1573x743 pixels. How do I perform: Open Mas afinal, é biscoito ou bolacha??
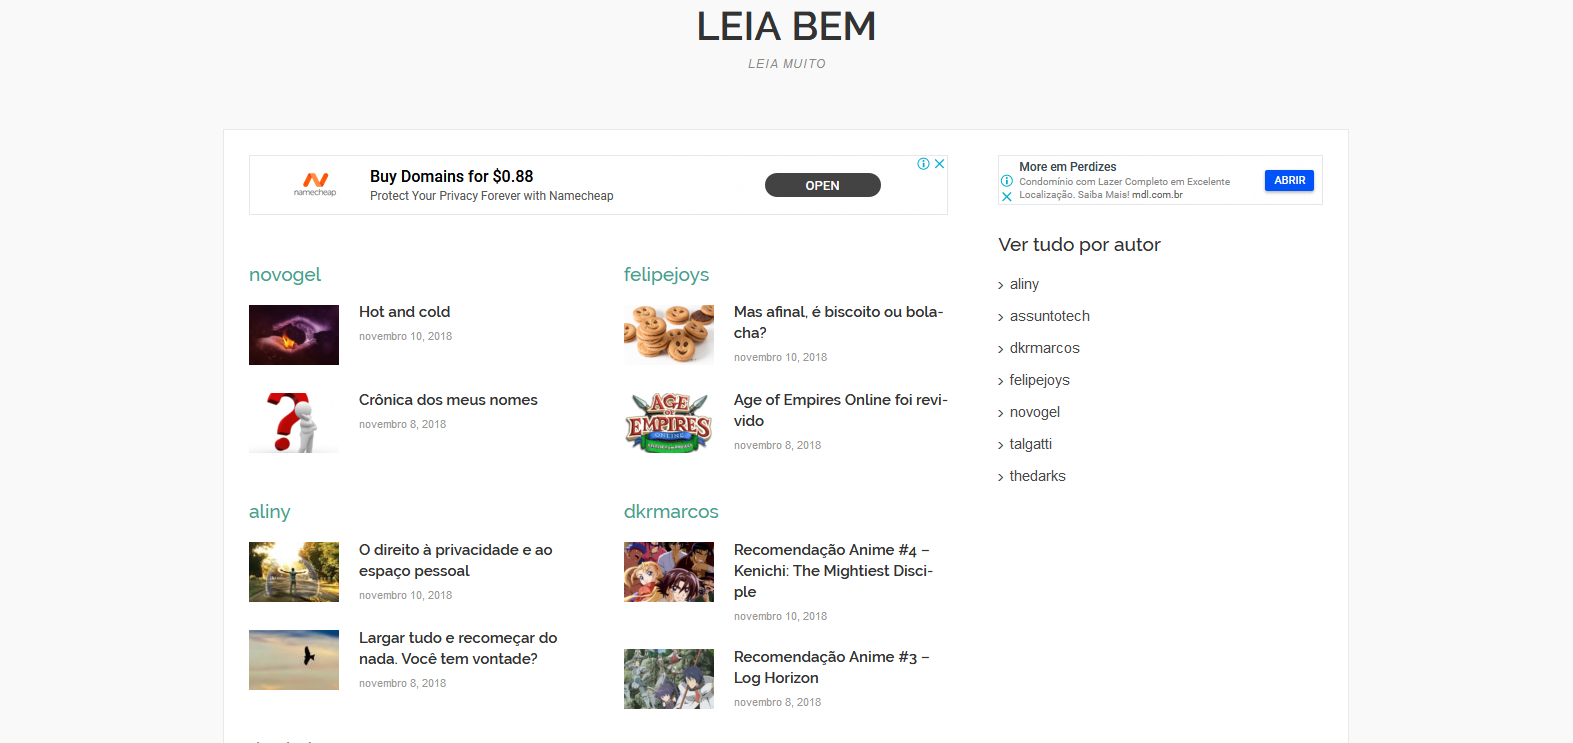[x=838, y=321]
